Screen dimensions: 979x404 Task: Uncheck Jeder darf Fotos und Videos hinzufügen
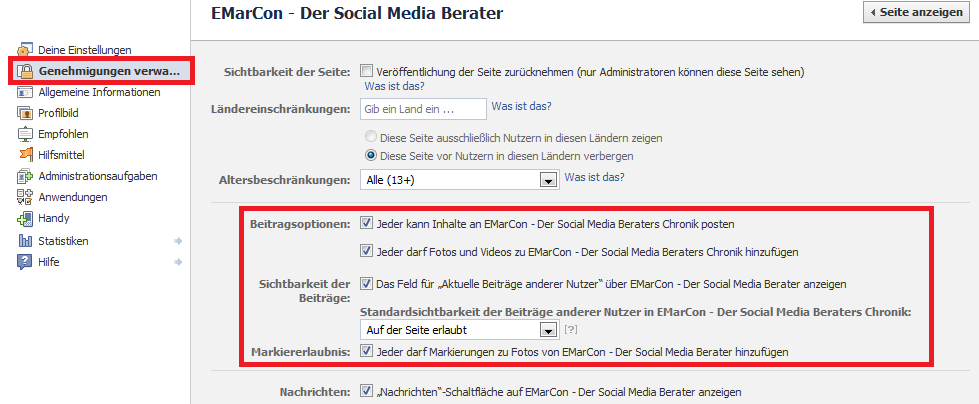coord(367,252)
